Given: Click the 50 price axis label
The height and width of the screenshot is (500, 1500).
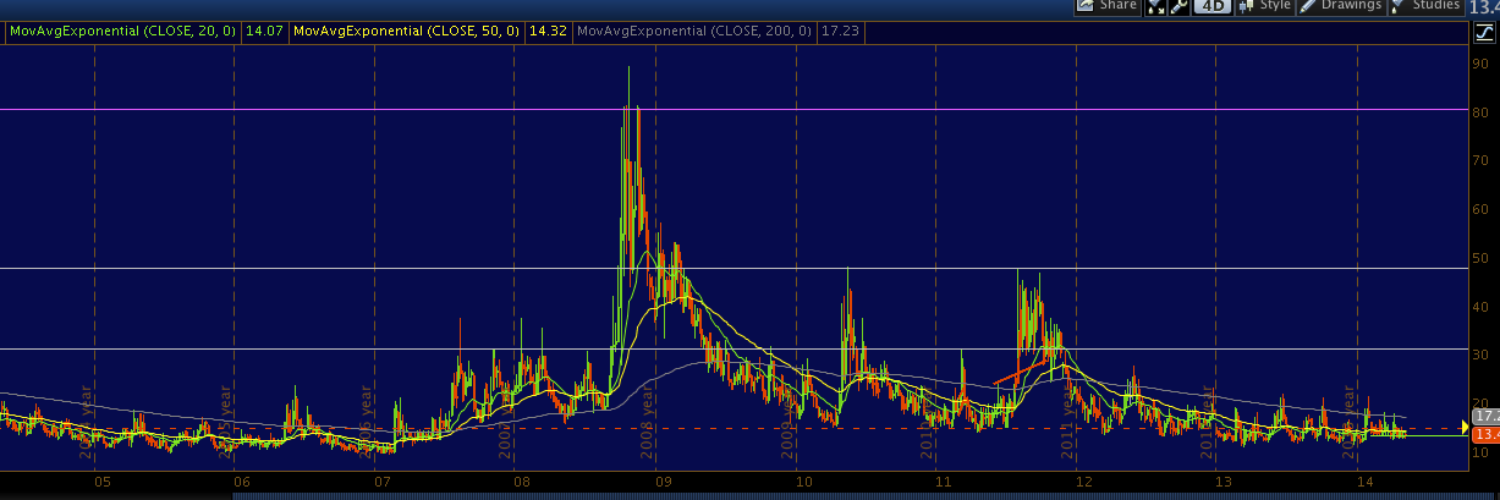Looking at the screenshot, I should (x=1480, y=258).
